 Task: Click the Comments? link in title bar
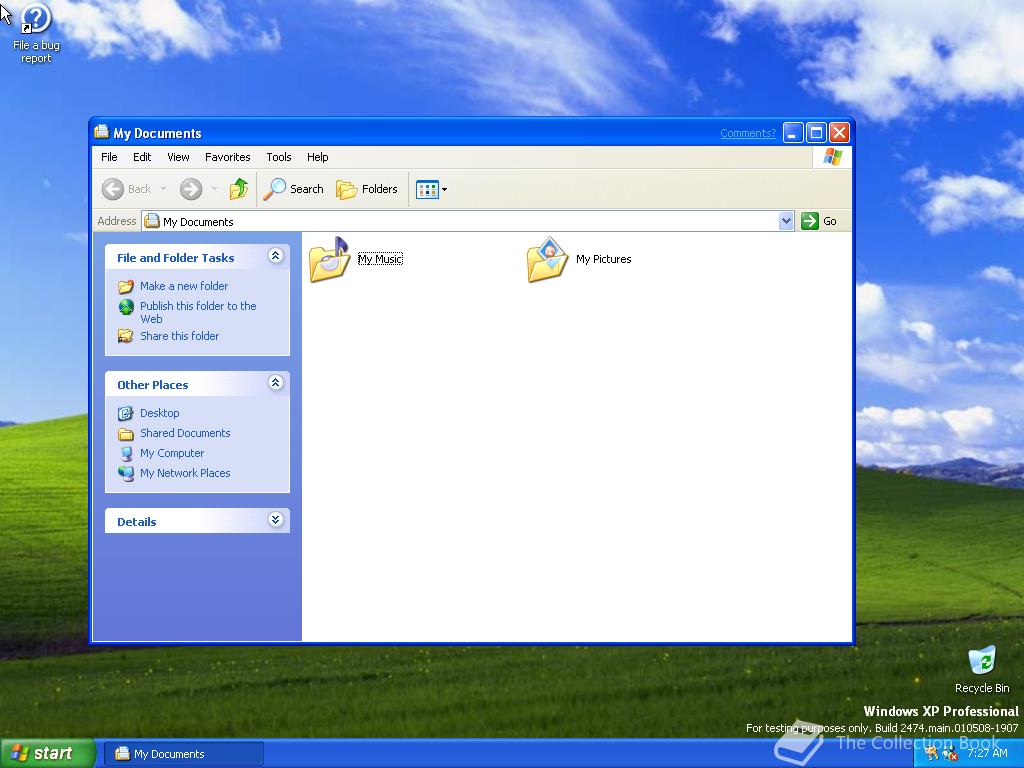click(x=748, y=133)
